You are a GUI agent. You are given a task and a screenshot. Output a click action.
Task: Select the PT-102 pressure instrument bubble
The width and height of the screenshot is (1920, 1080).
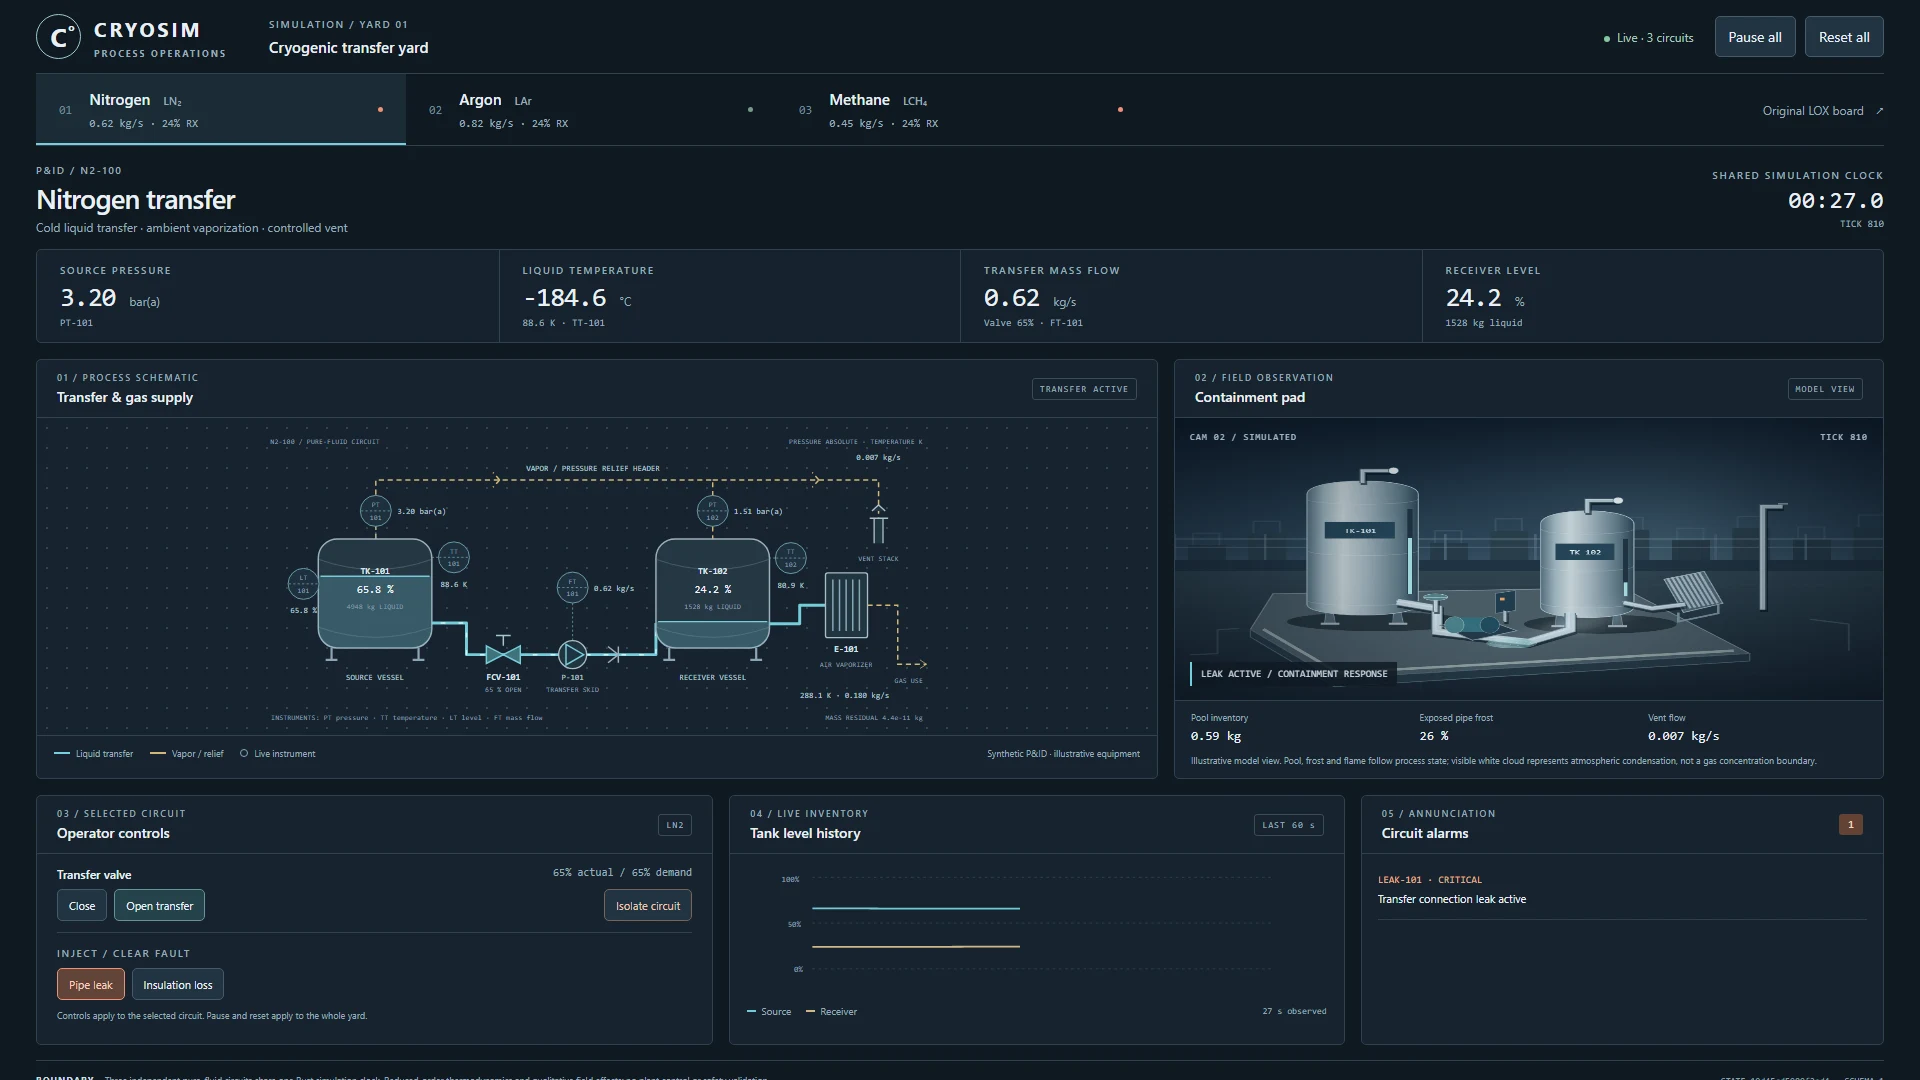tap(712, 511)
